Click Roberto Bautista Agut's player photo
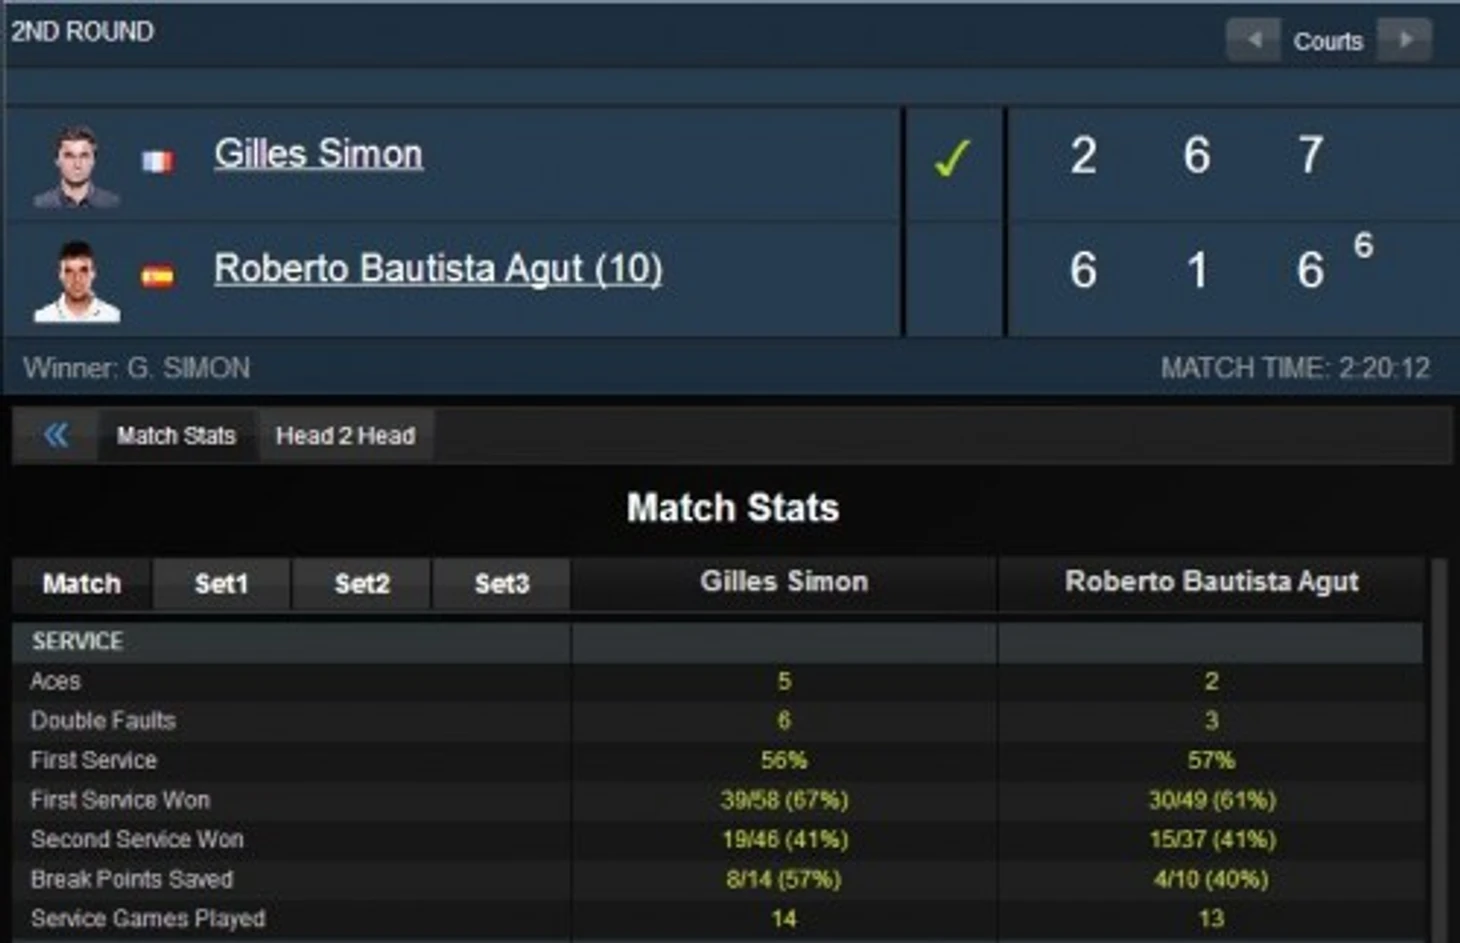Image resolution: width=1460 pixels, height=943 pixels. click(77, 281)
